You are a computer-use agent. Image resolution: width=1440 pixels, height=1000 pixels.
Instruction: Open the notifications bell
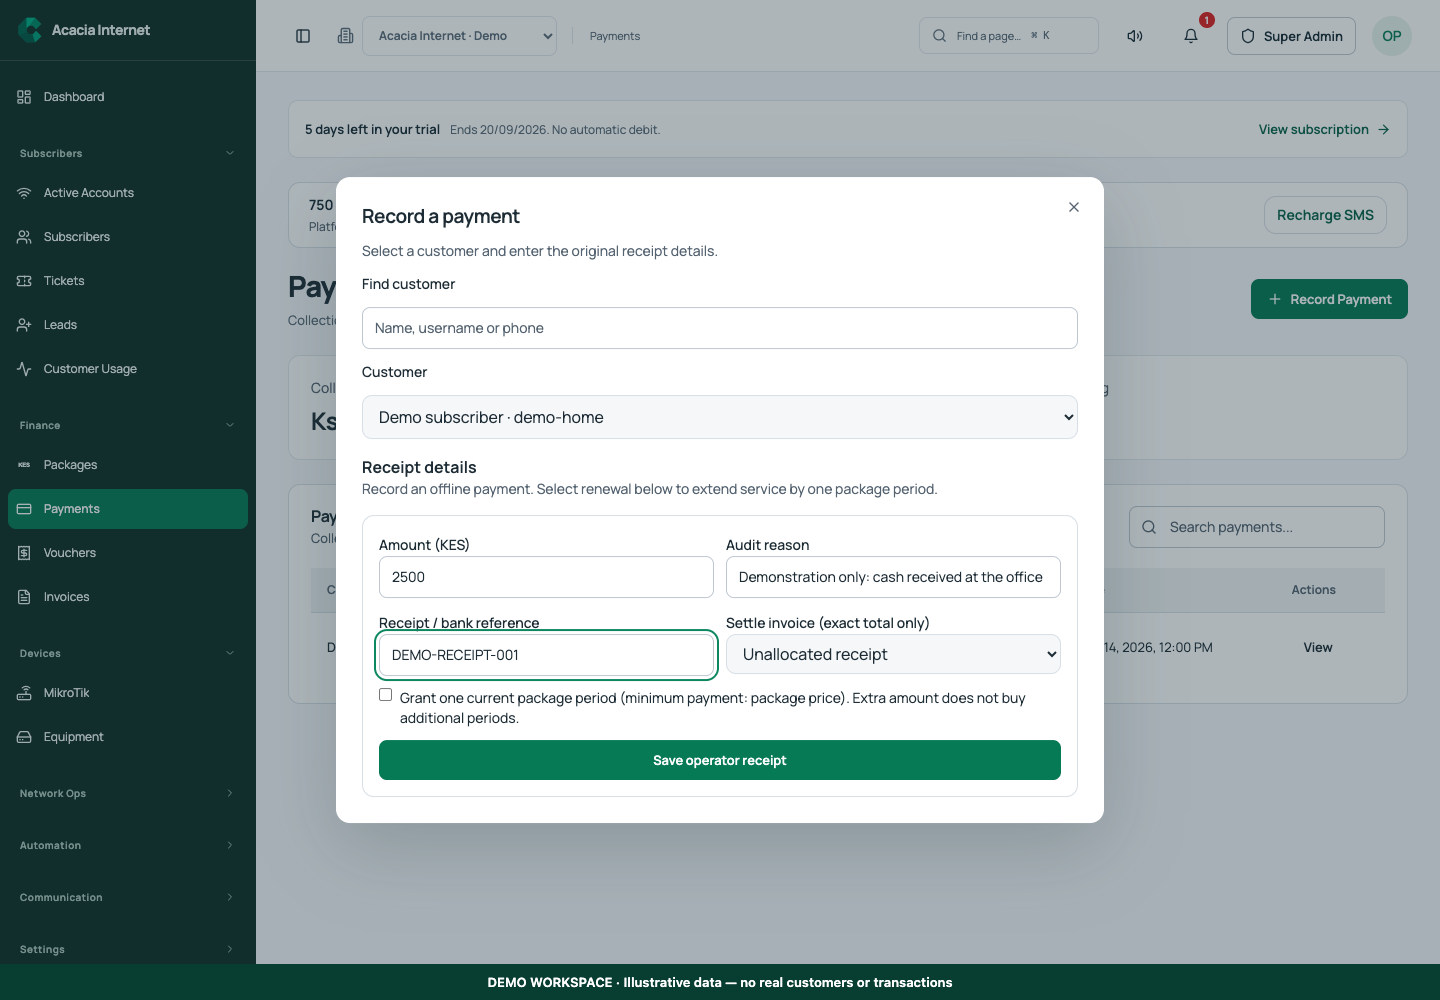click(1191, 36)
